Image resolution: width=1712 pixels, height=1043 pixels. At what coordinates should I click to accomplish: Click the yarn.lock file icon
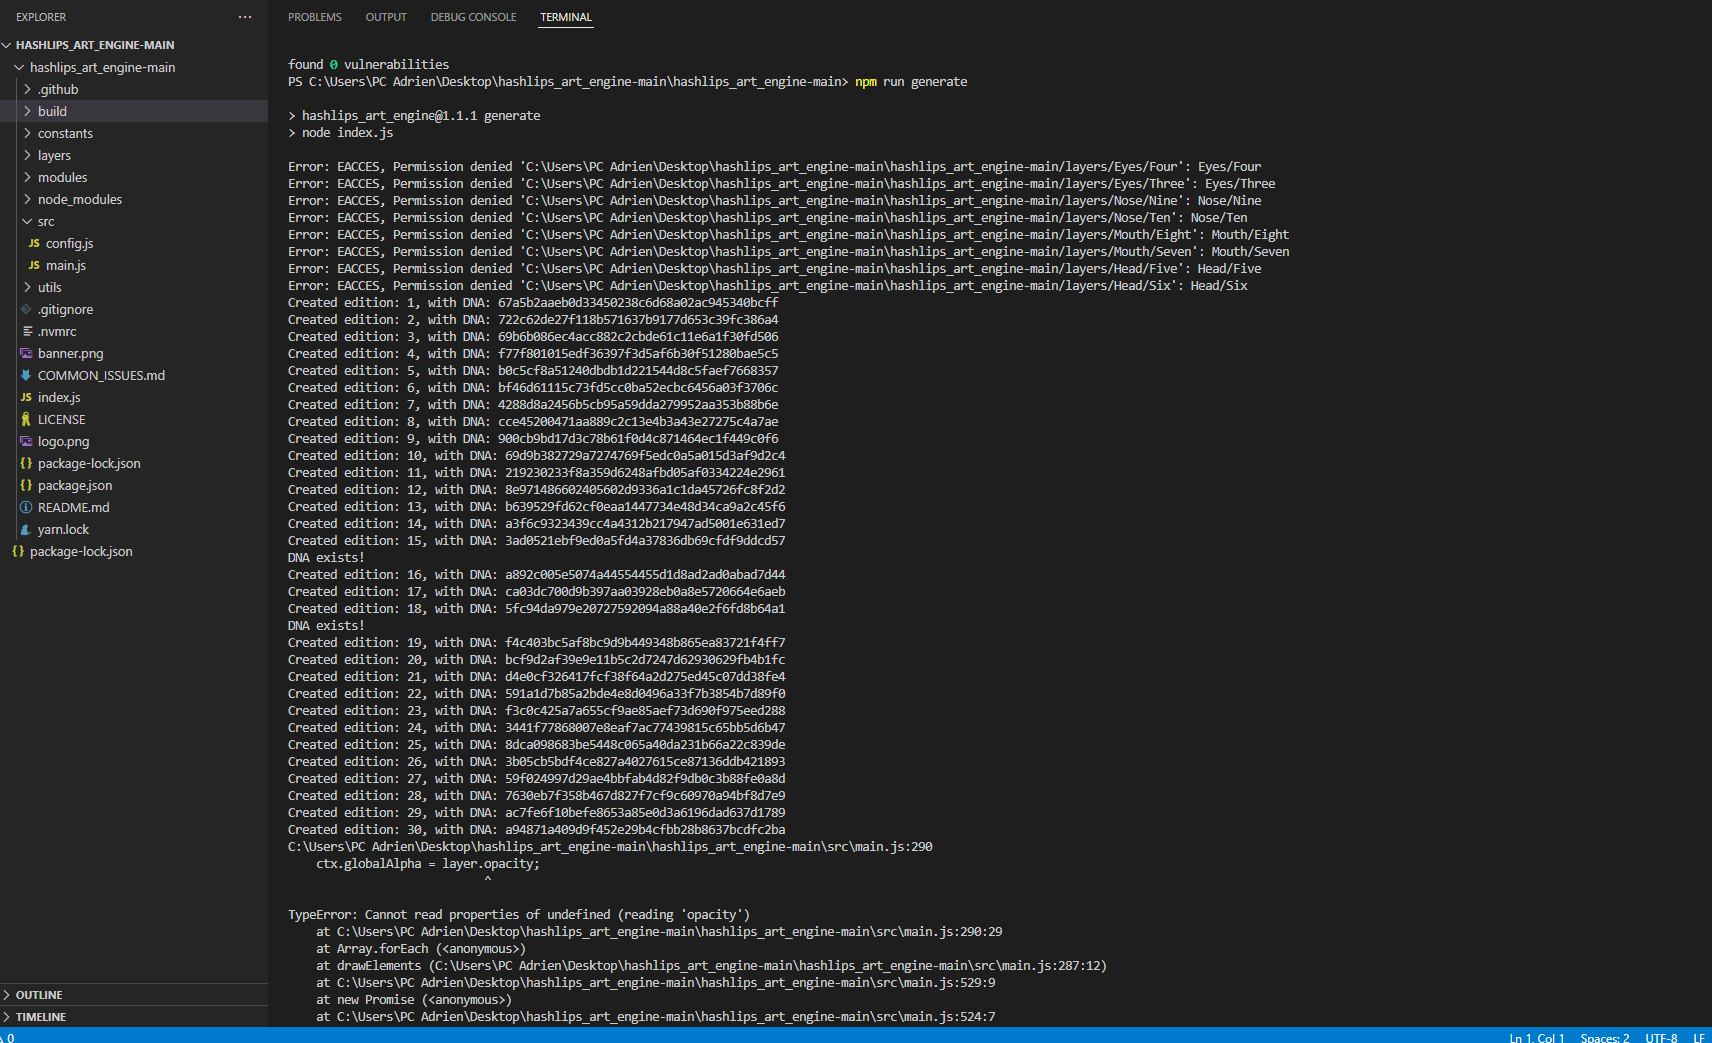click(25, 529)
